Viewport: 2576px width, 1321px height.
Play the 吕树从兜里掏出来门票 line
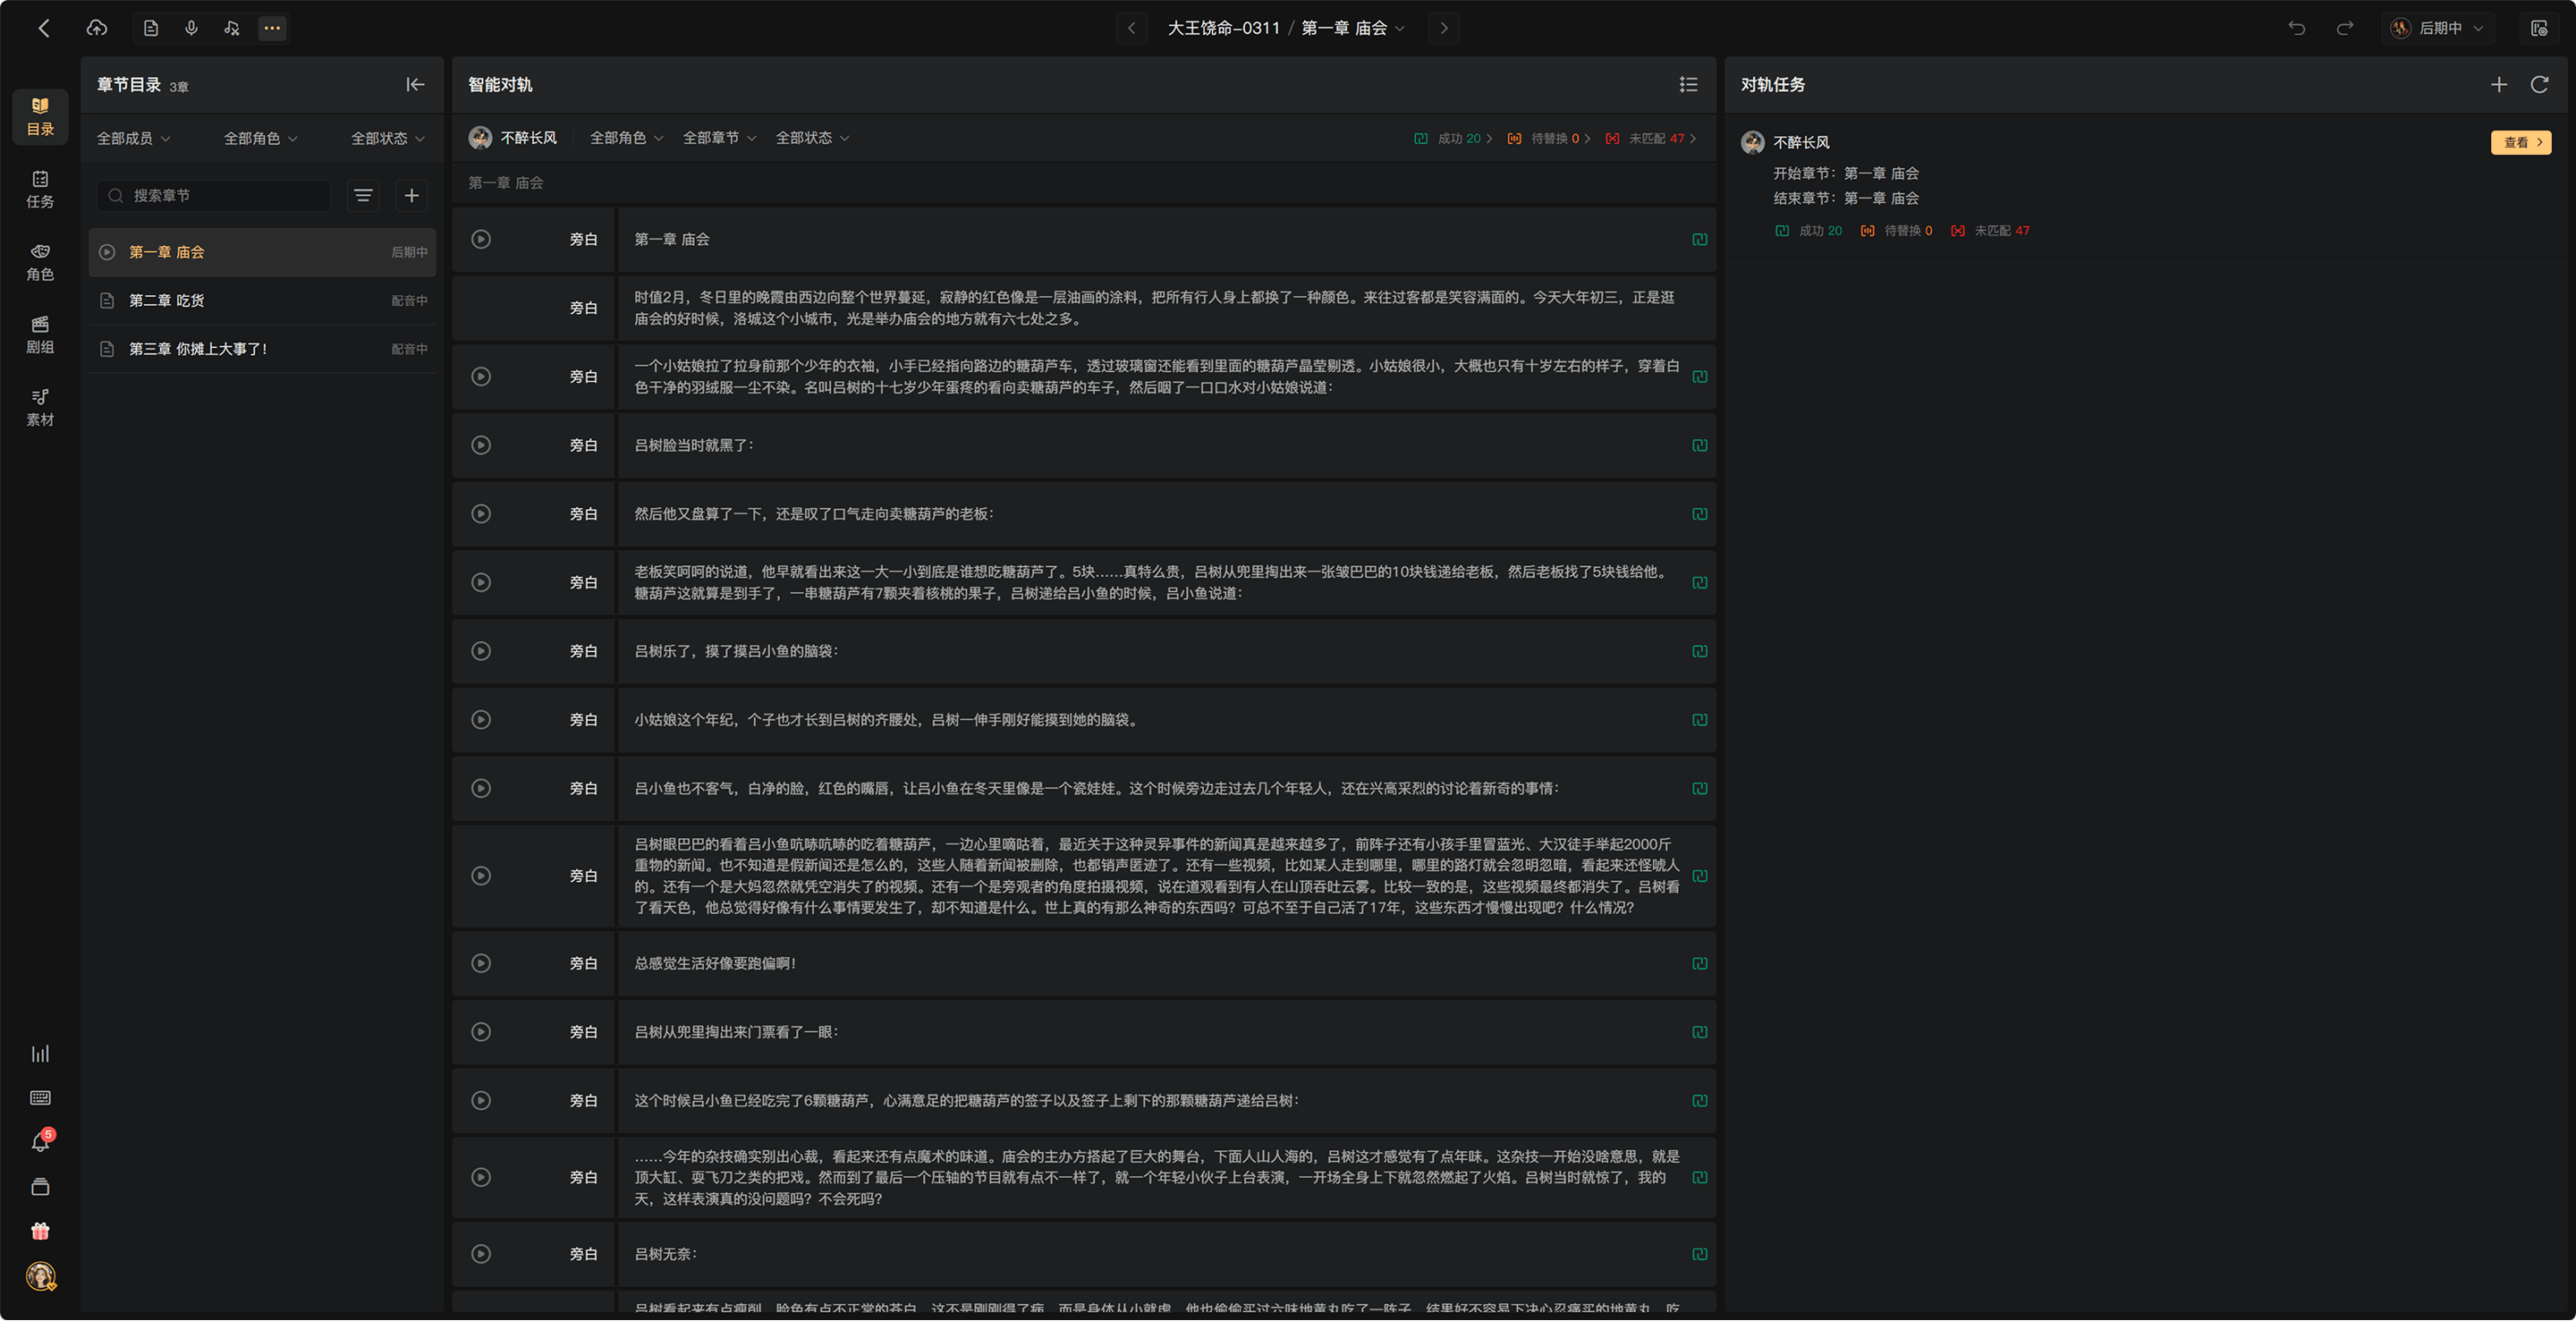[x=481, y=1033]
